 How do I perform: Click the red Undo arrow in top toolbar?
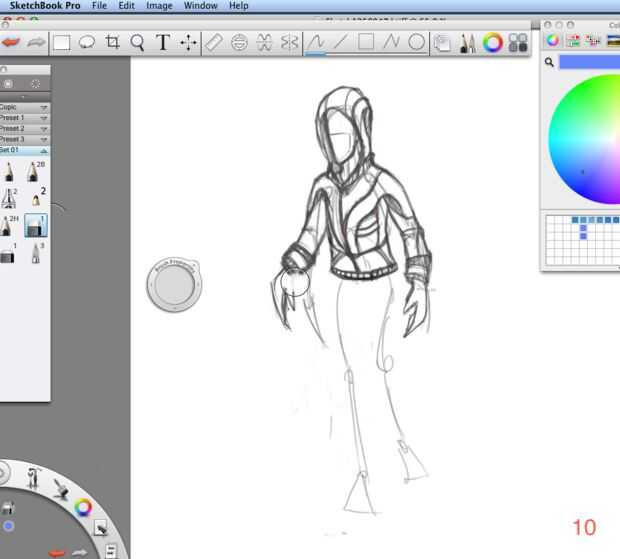pos(11,42)
